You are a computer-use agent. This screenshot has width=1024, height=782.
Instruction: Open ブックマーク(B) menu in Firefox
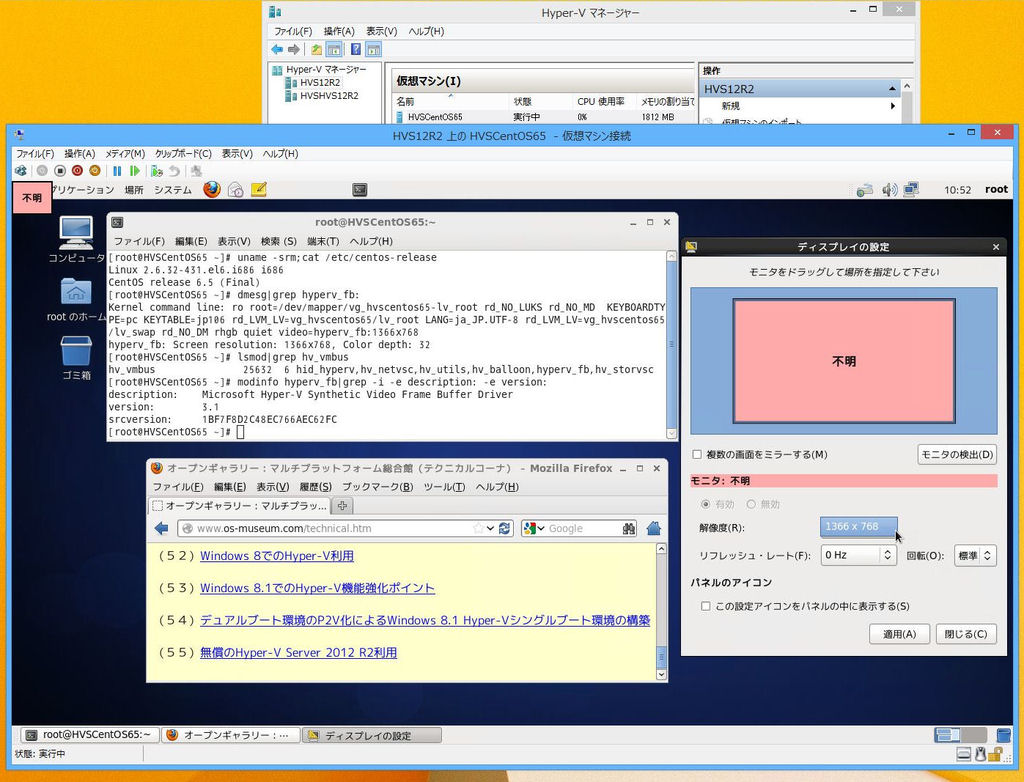coord(377,487)
